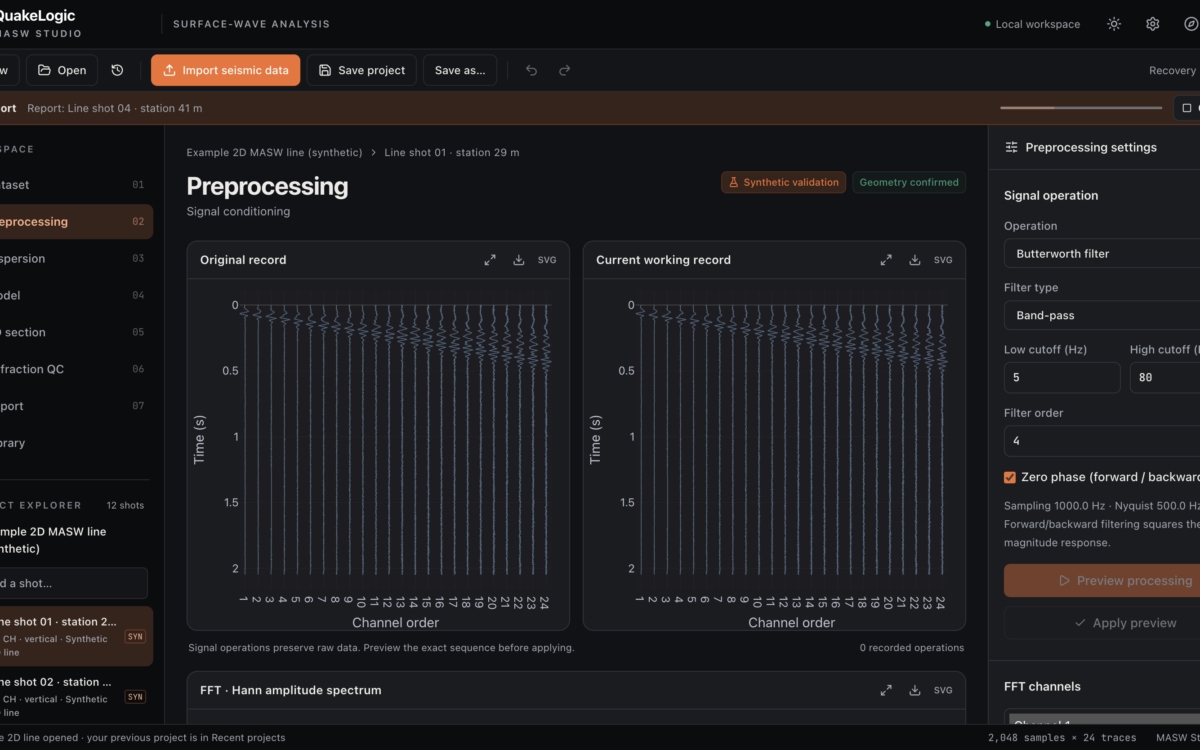Click the Low cutoff (Hz) input field
The height and width of the screenshot is (750, 1200).
click(1062, 378)
